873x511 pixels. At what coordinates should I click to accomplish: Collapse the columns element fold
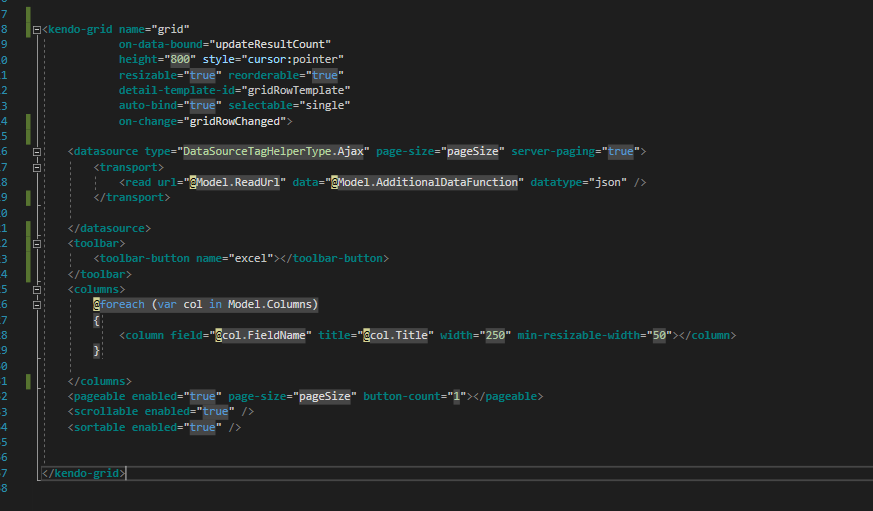[37, 290]
